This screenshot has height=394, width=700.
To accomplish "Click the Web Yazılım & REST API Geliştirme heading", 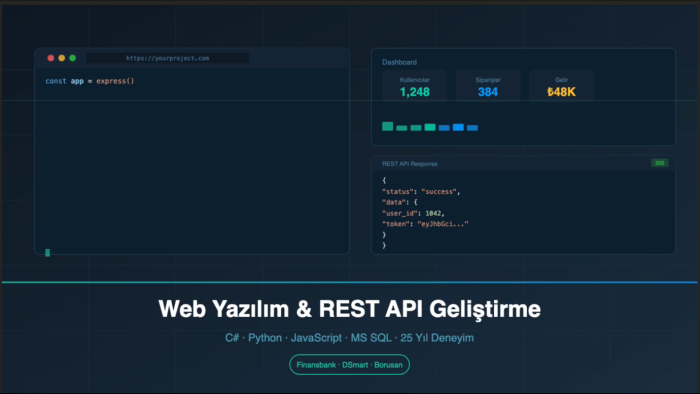I will (350, 309).
